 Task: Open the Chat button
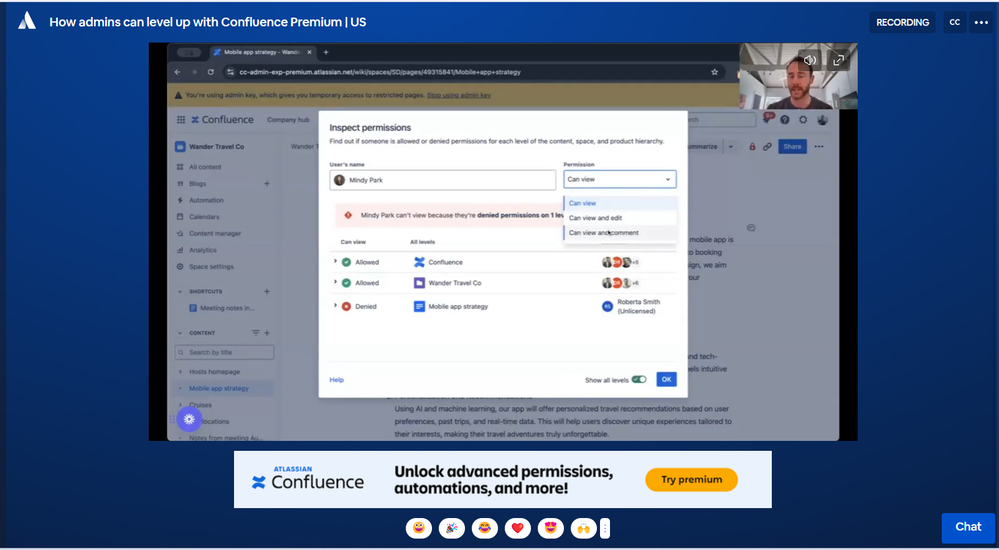(968, 527)
